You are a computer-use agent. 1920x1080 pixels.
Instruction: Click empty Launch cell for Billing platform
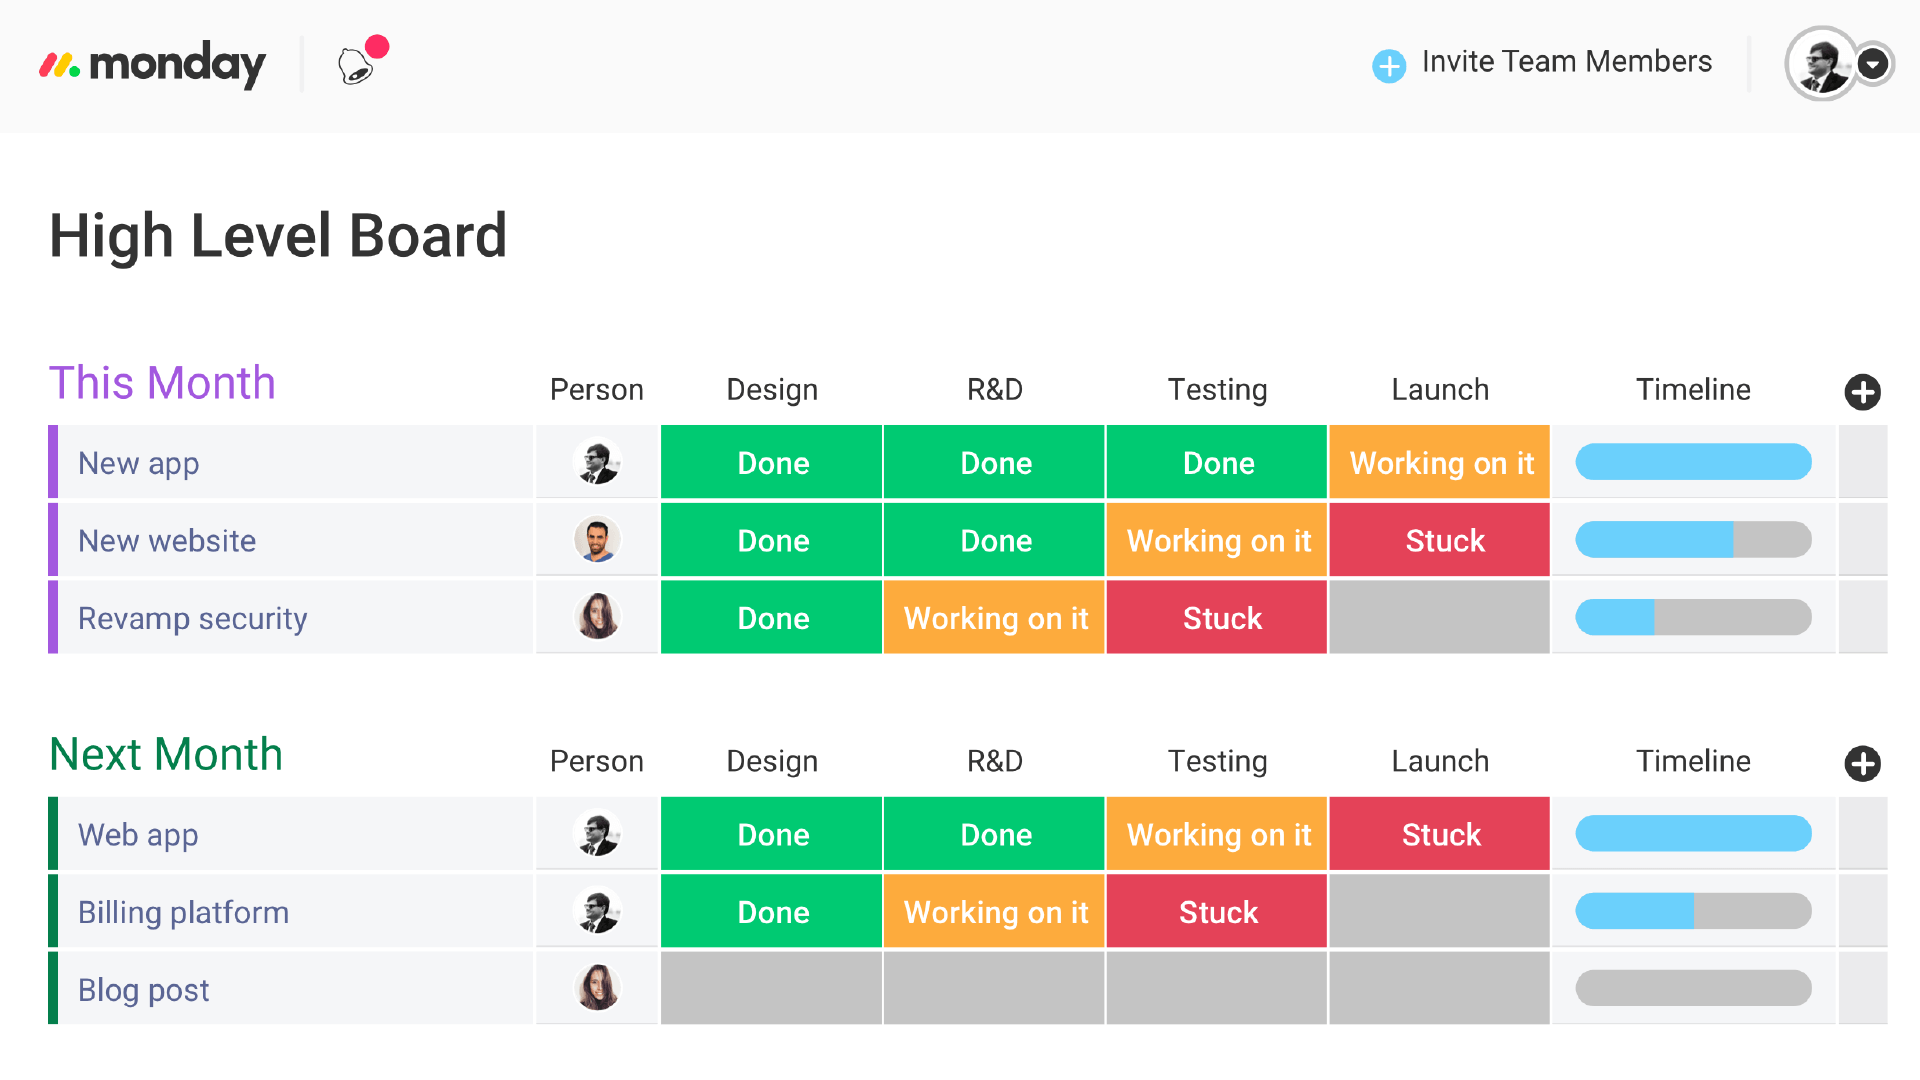[1439, 912]
